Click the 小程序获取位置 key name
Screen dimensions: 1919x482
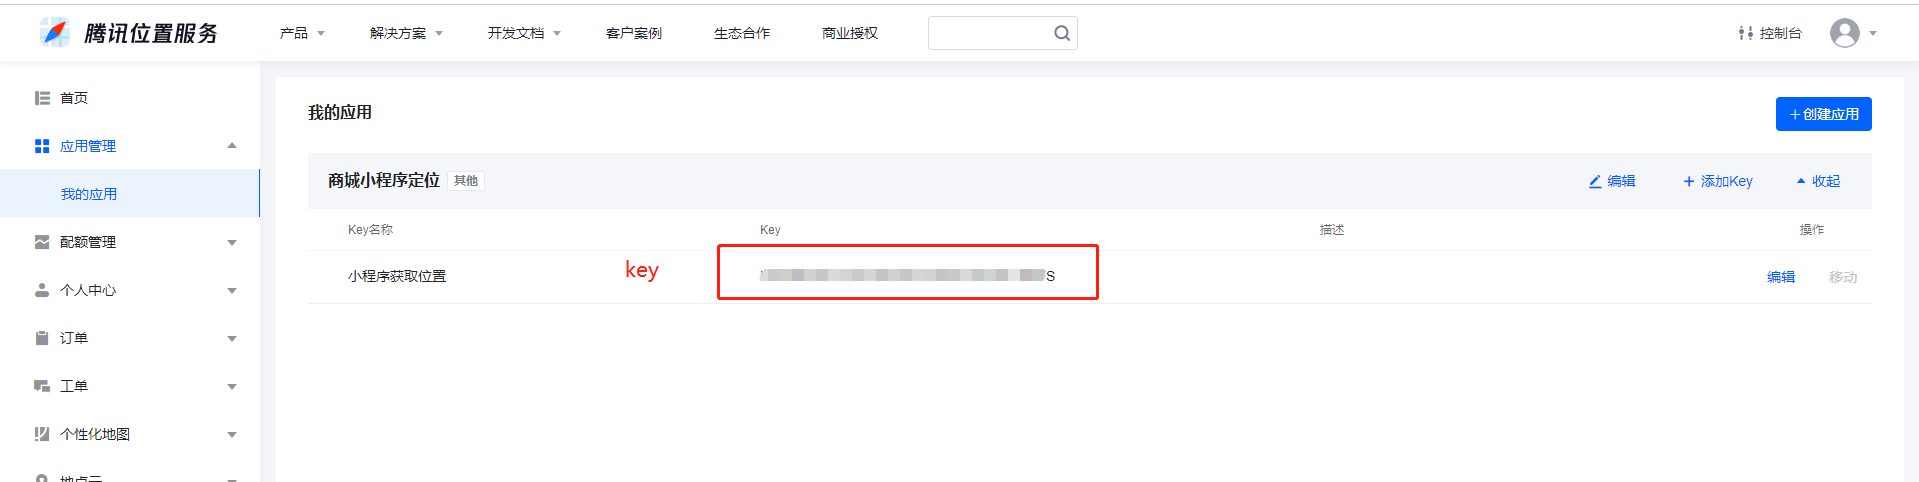[397, 276]
